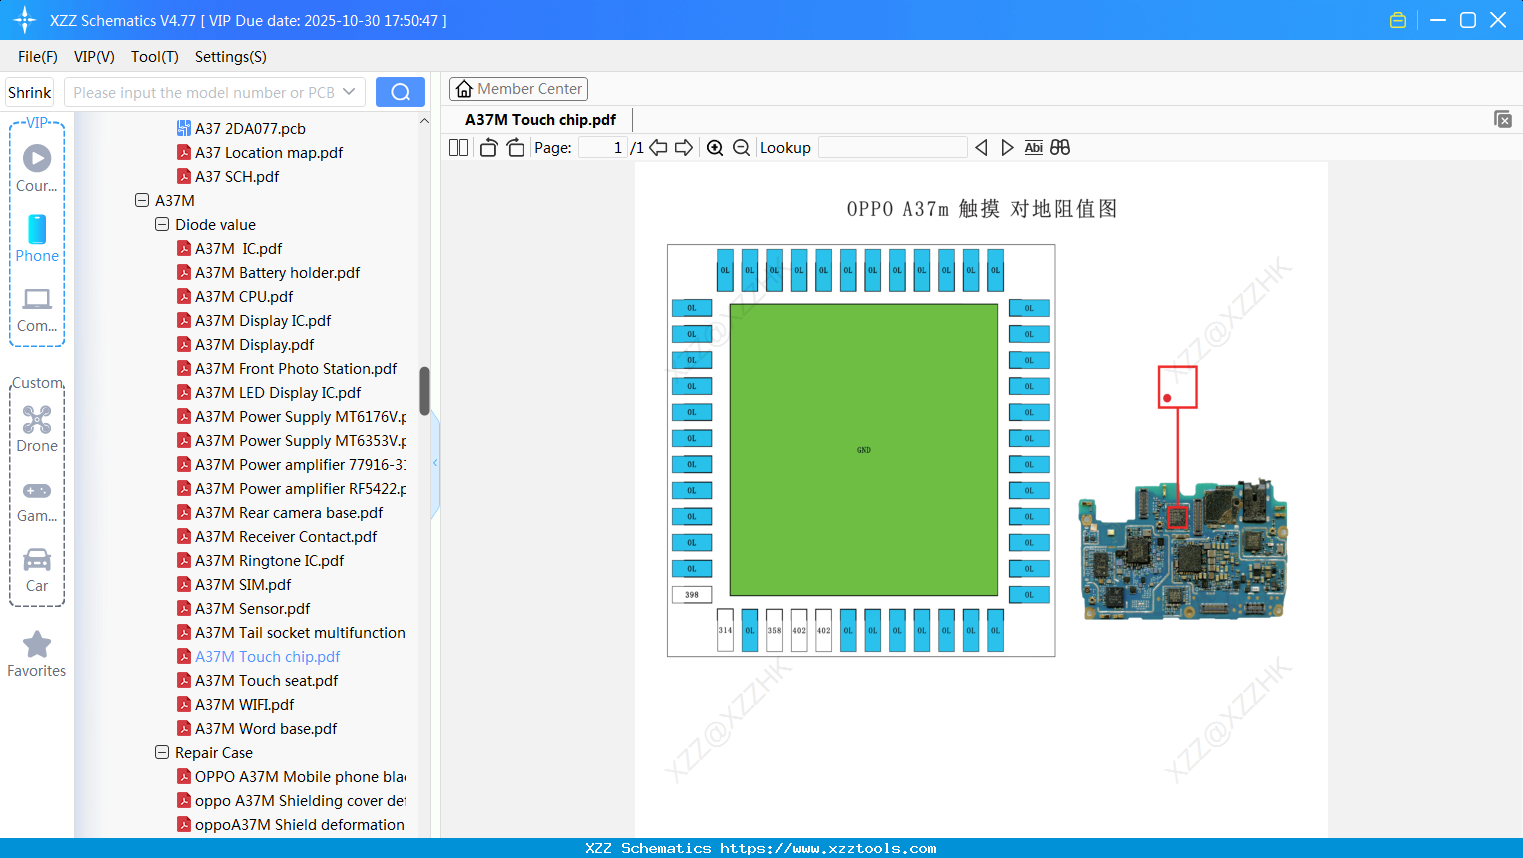
Task: Zoom in on the PDF schematic
Action: (x=715, y=147)
